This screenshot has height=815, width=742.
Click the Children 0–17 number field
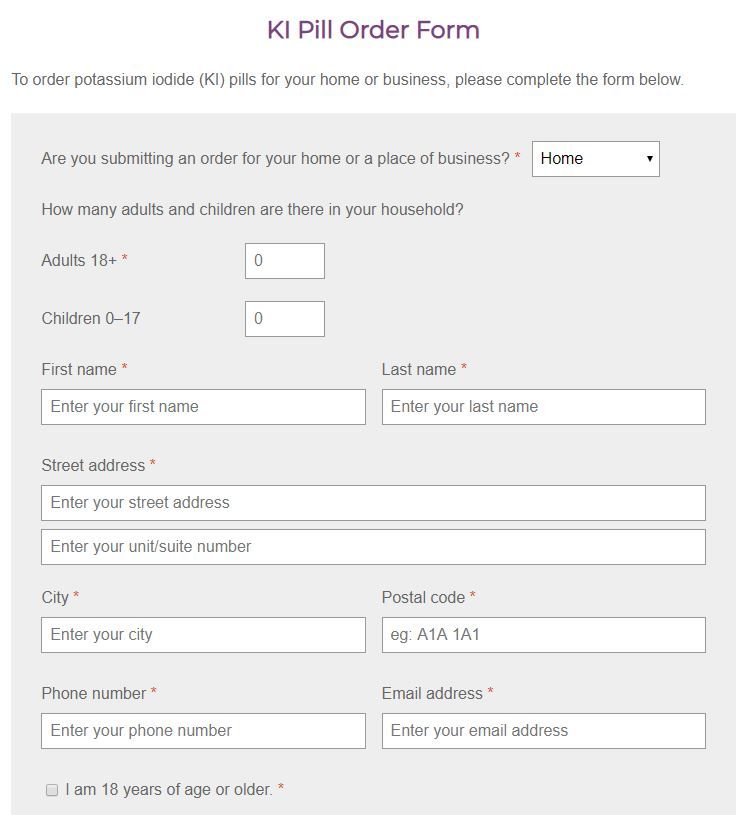click(285, 319)
